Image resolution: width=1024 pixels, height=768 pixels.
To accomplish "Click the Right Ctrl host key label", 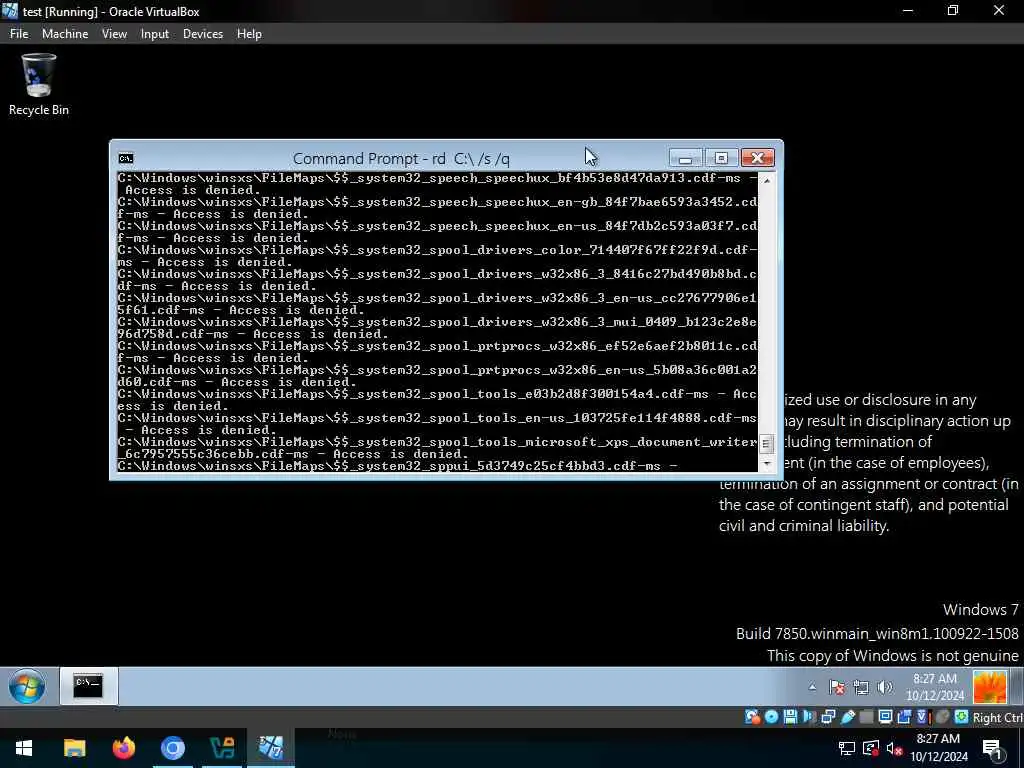I will tap(998, 718).
